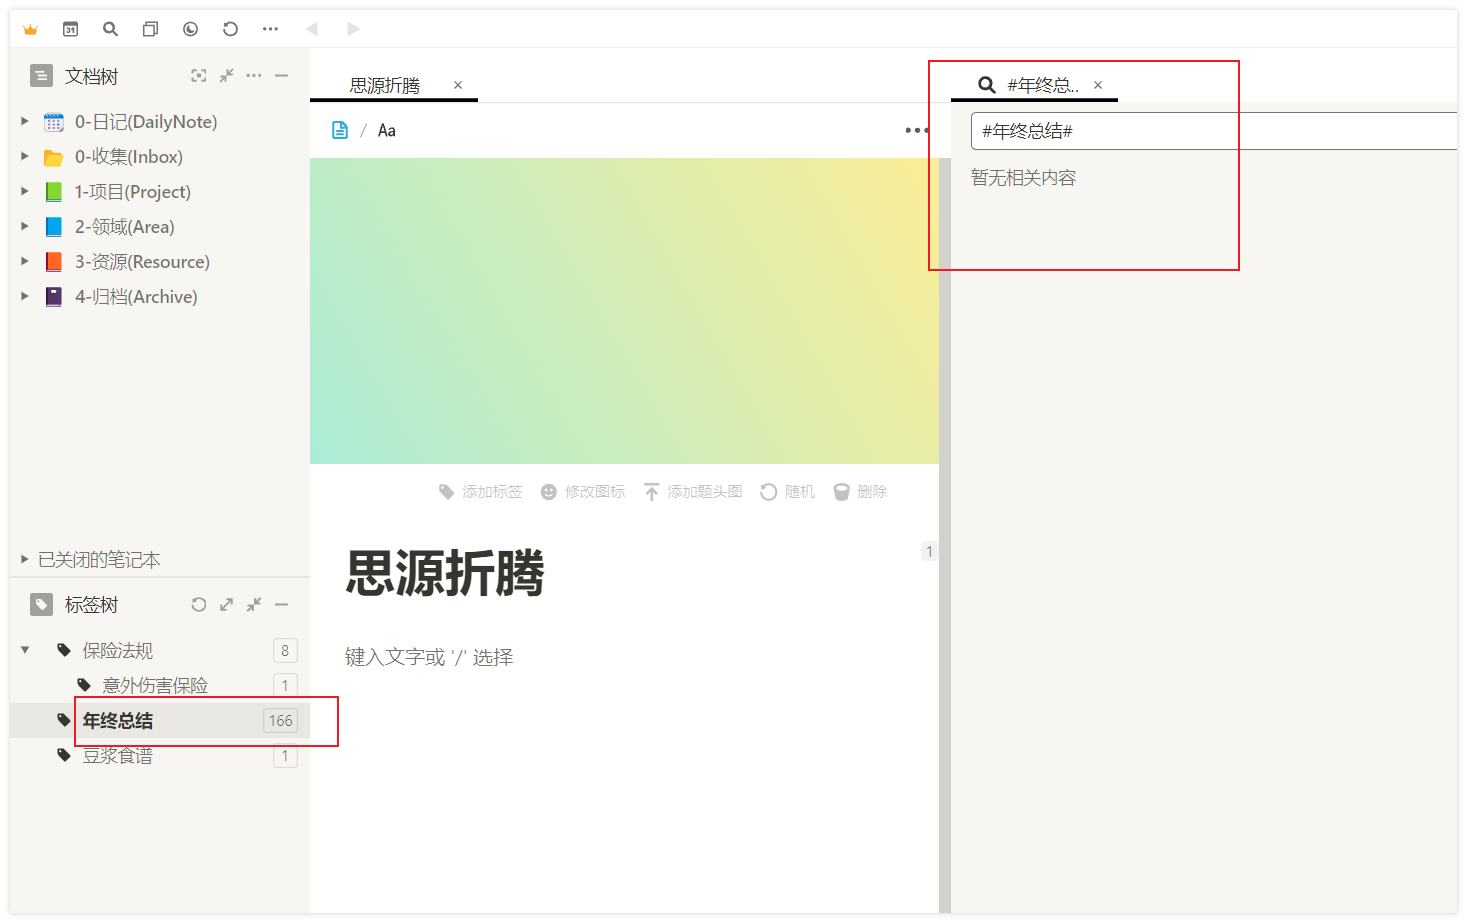
Task: Click 添加标签 to add a tag
Action: (x=481, y=492)
